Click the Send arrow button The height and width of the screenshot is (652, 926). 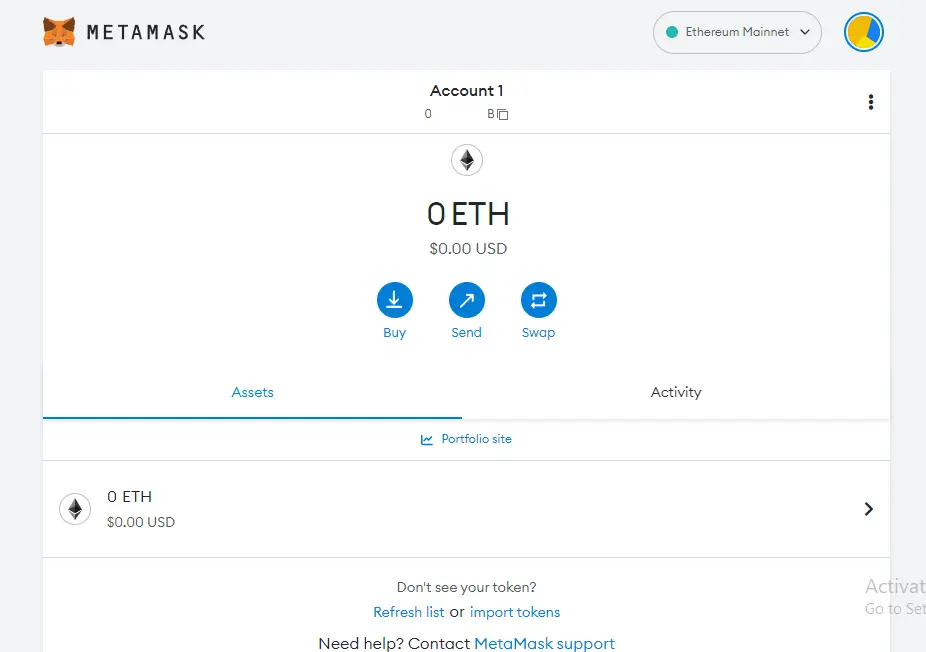pos(467,300)
